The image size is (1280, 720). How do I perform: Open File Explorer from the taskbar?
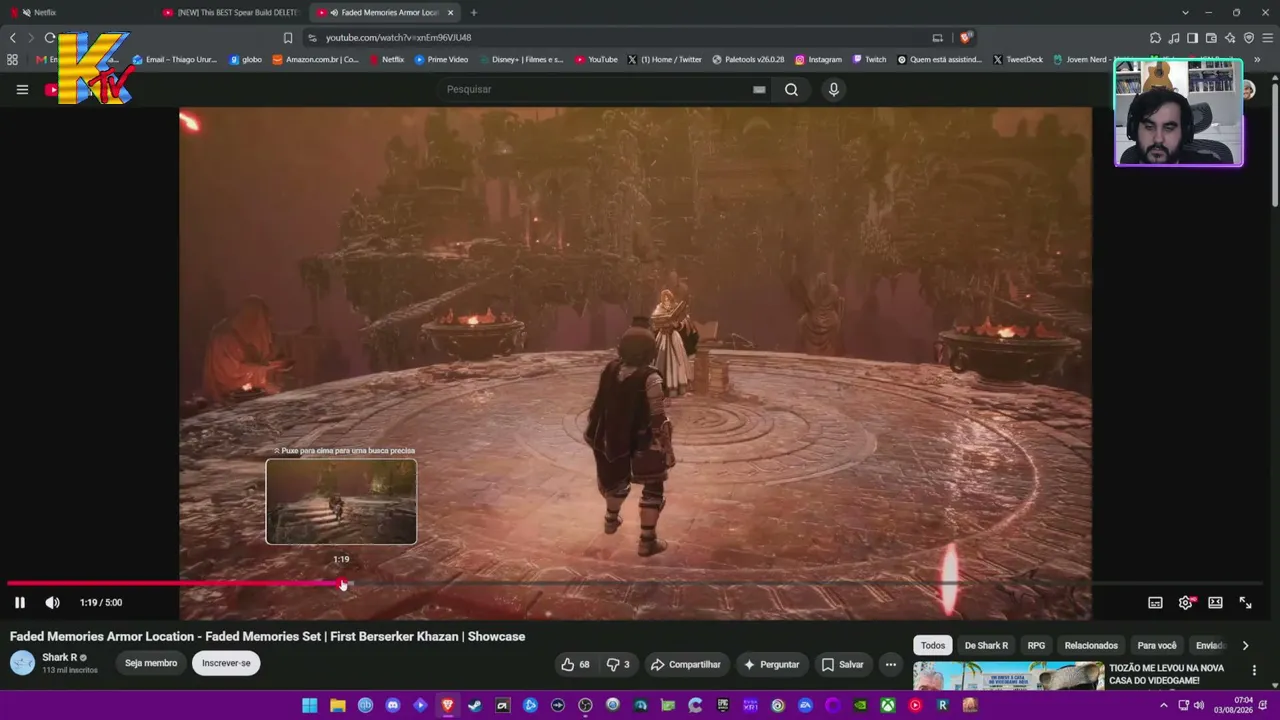click(x=338, y=706)
